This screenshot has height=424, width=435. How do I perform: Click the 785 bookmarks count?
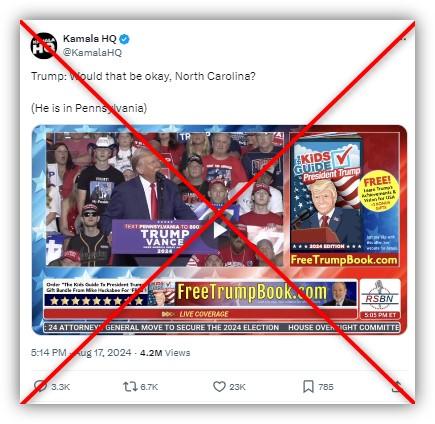tap(326, 387)
